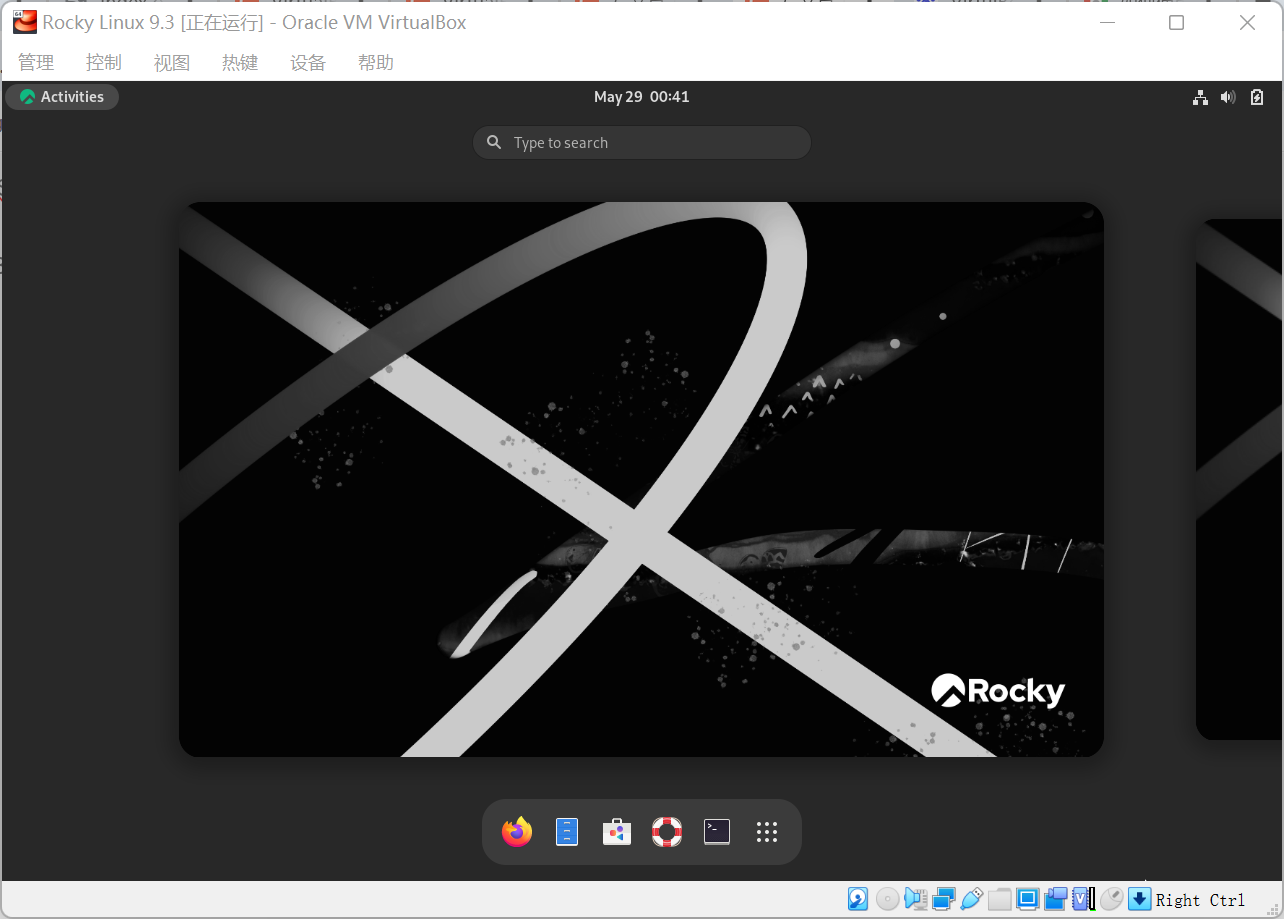
Task: Click the VirtualBox icon in title bar
Action: (24, 22)
